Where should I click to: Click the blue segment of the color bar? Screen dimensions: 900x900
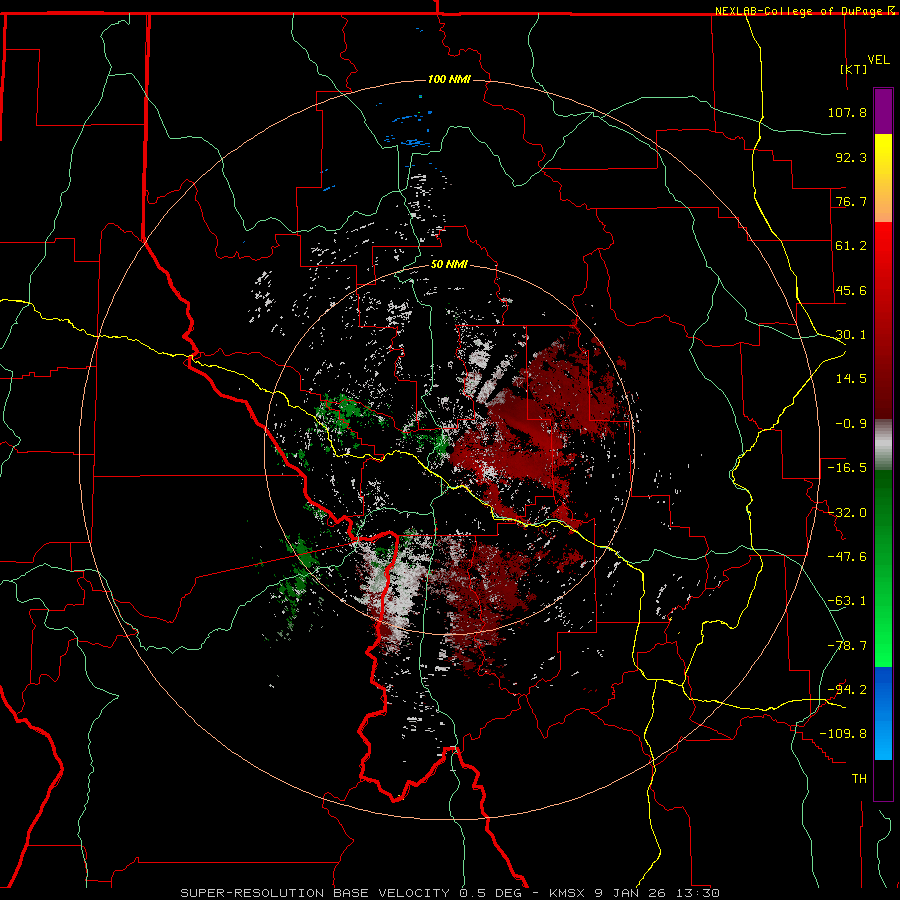tap(883, 713)
